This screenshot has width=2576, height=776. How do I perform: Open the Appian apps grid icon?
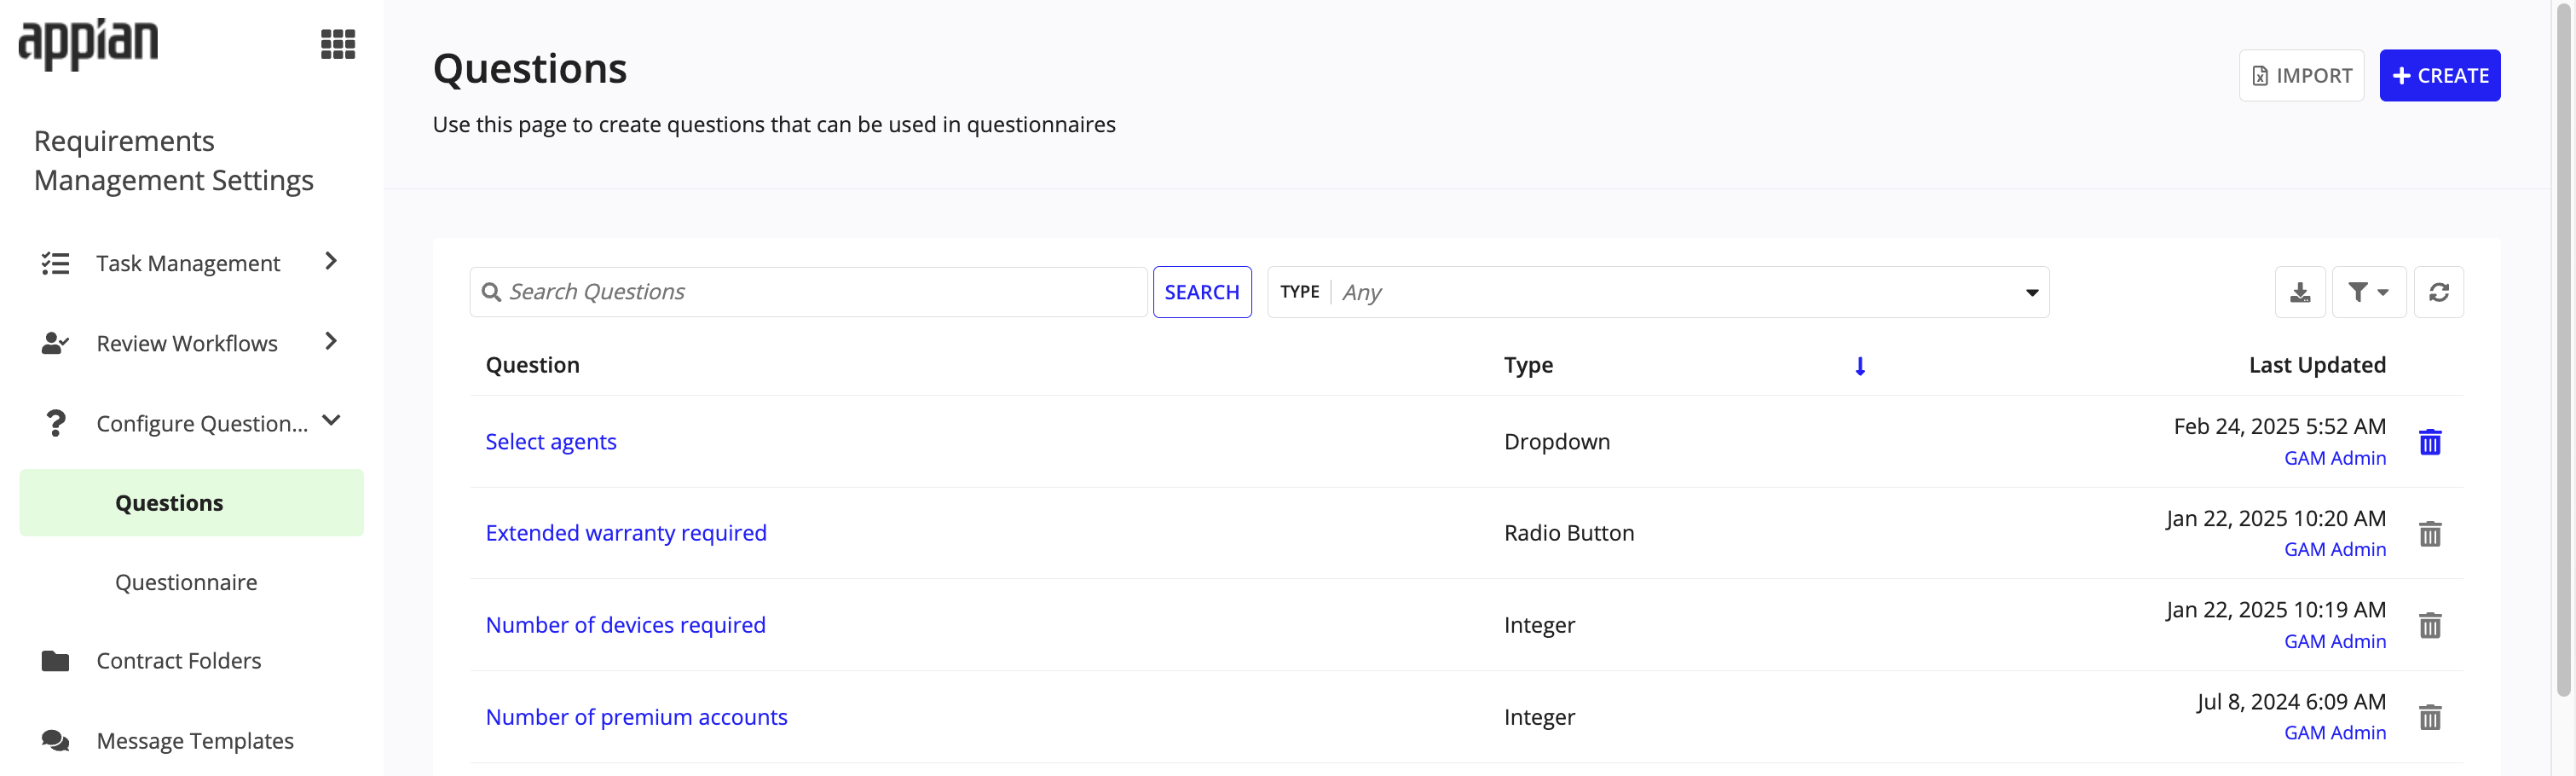pos(338,44)
